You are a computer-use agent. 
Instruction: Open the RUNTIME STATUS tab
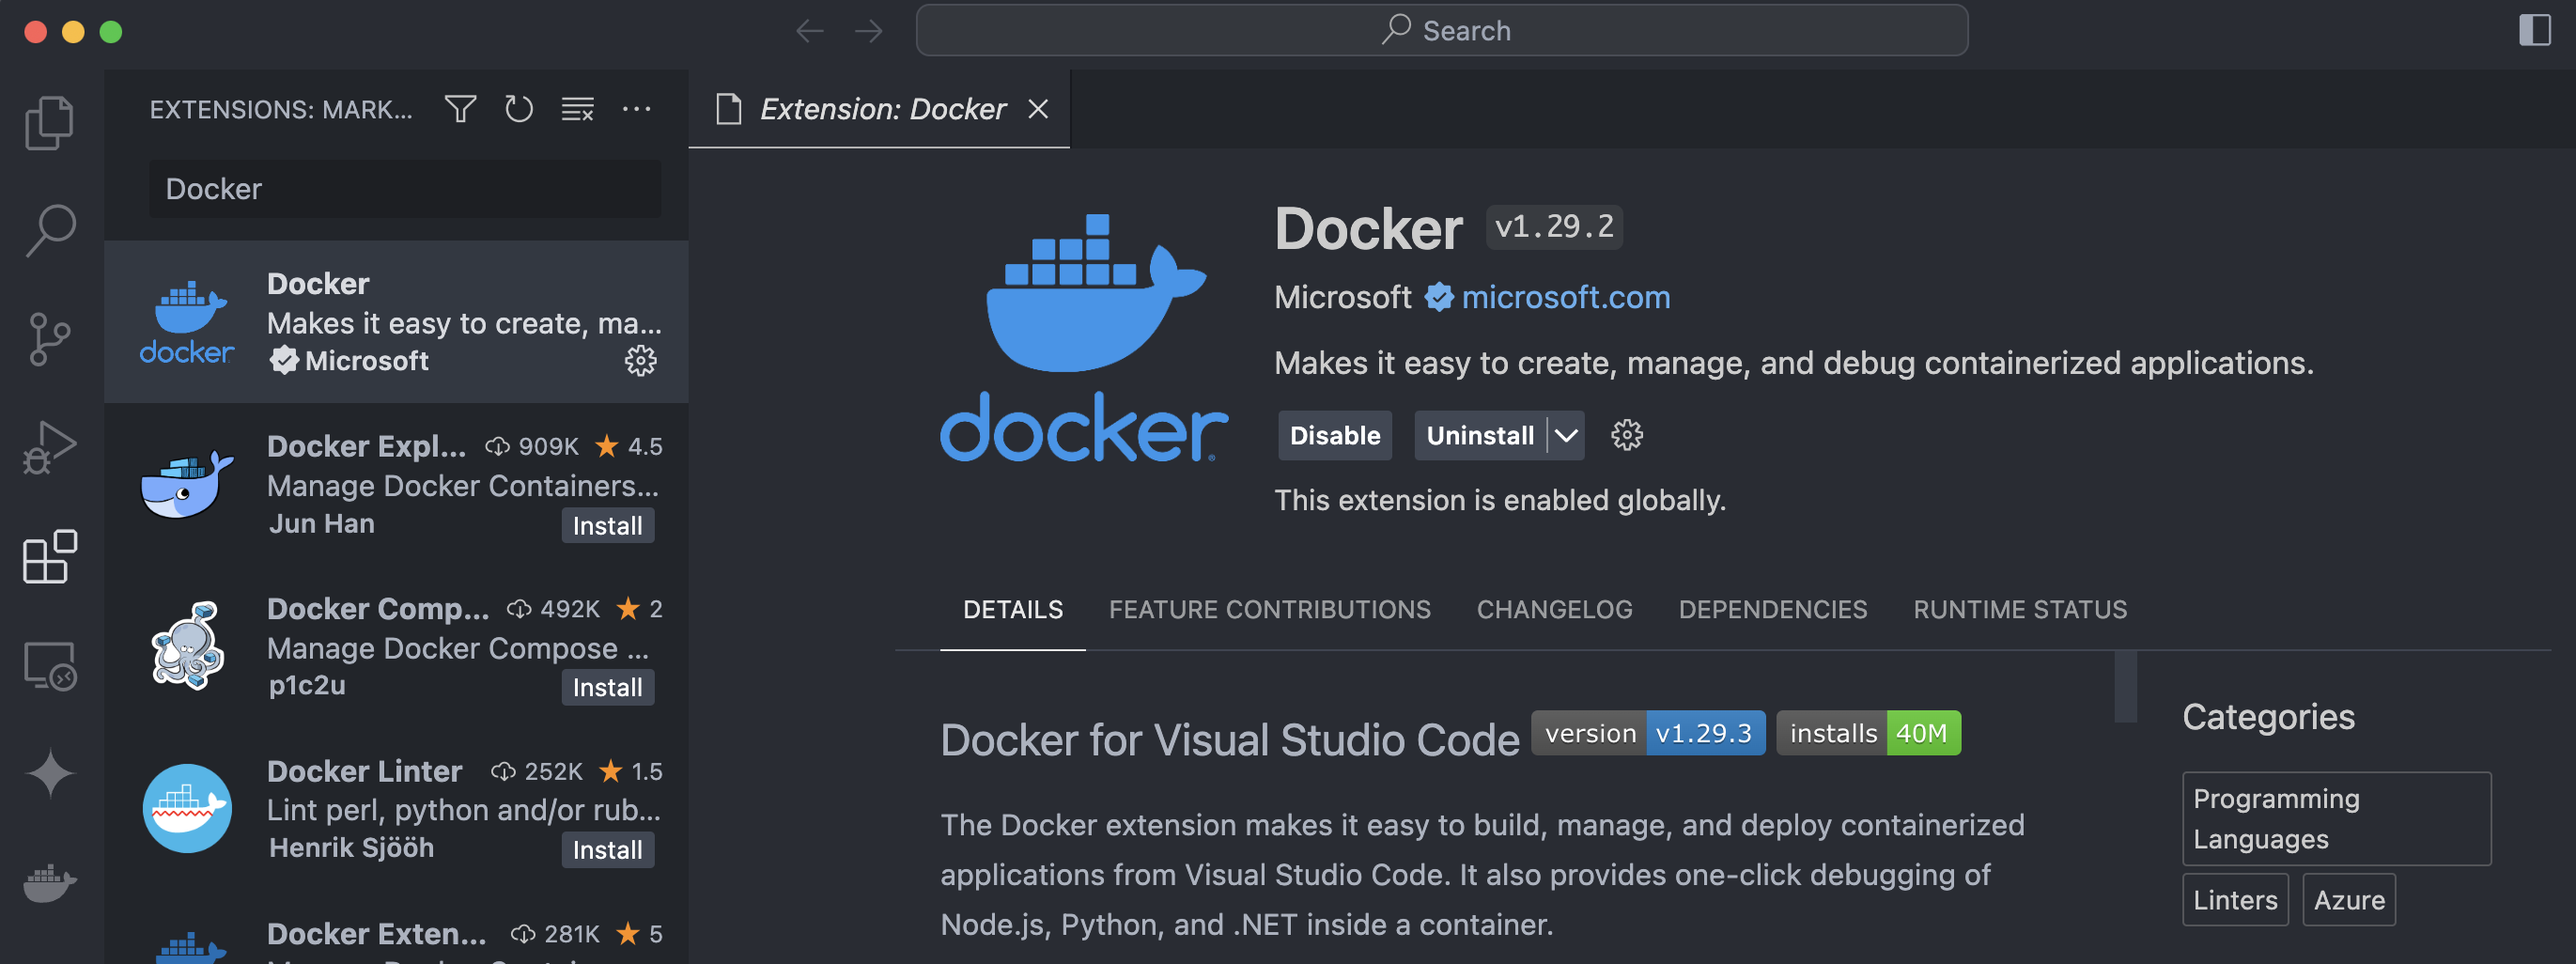pos(2020,609)
